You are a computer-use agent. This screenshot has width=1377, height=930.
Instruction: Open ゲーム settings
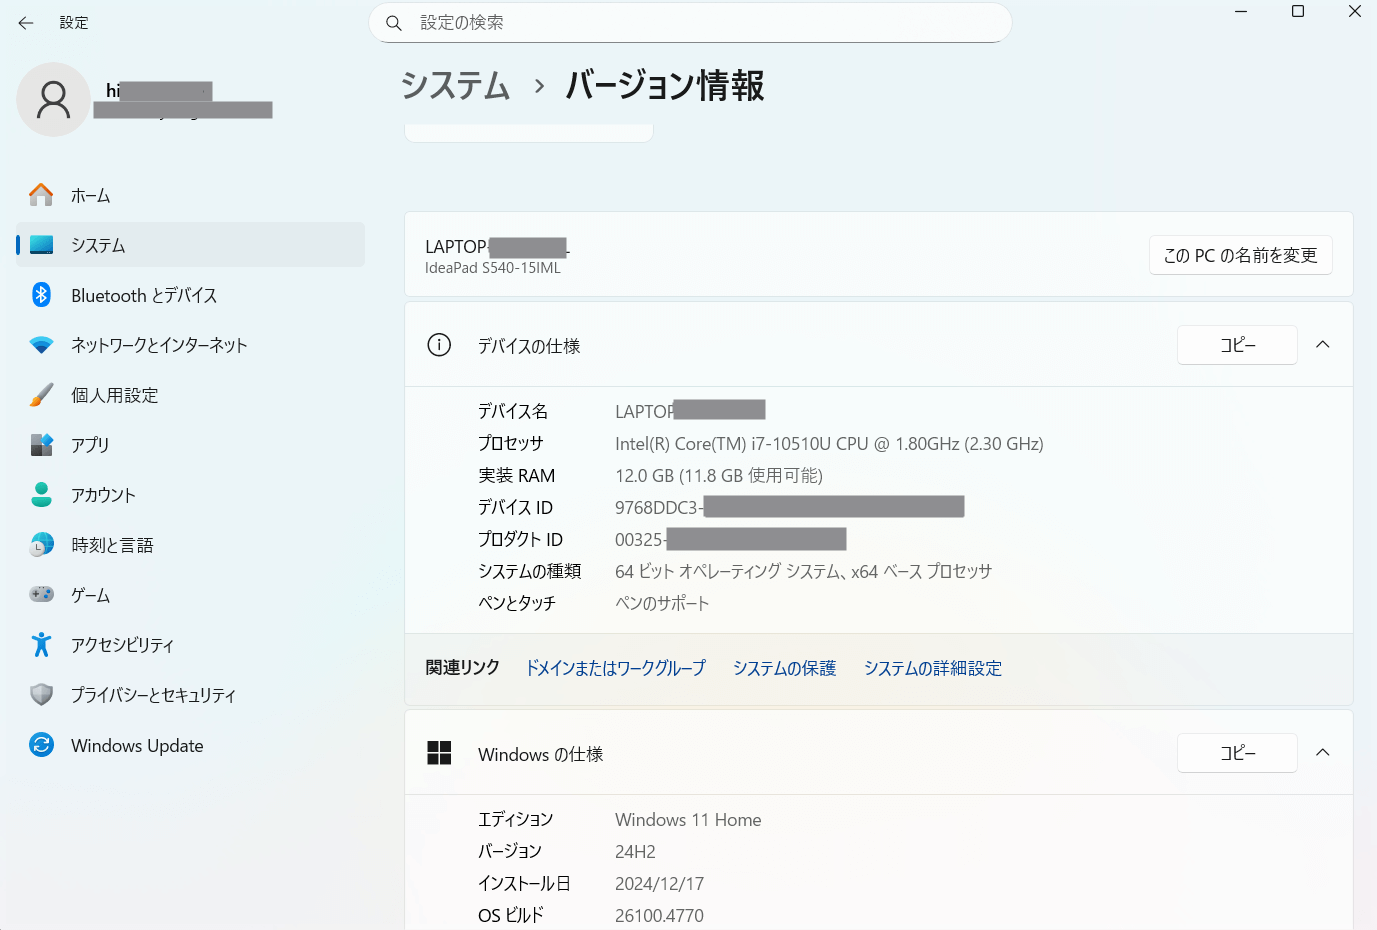[190, 595]
